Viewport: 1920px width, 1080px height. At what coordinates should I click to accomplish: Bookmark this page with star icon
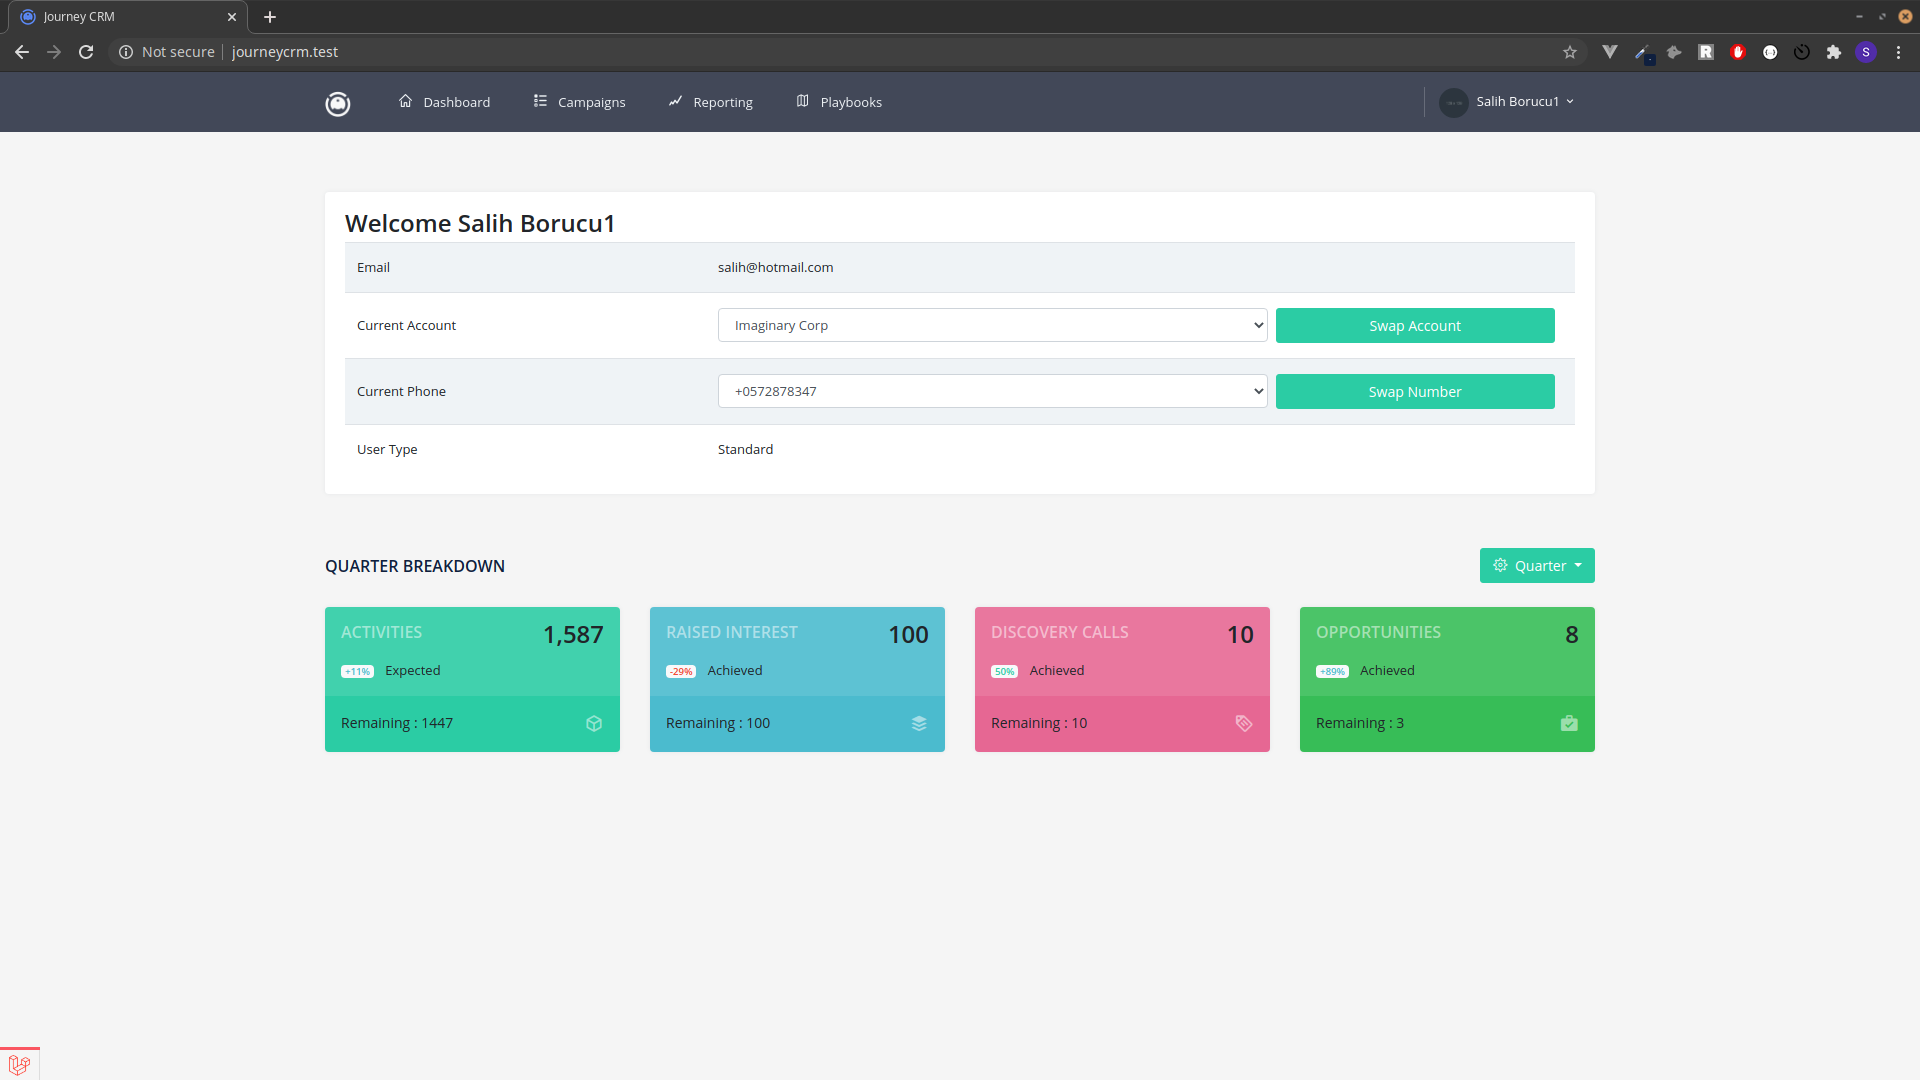click(1570, 52)
